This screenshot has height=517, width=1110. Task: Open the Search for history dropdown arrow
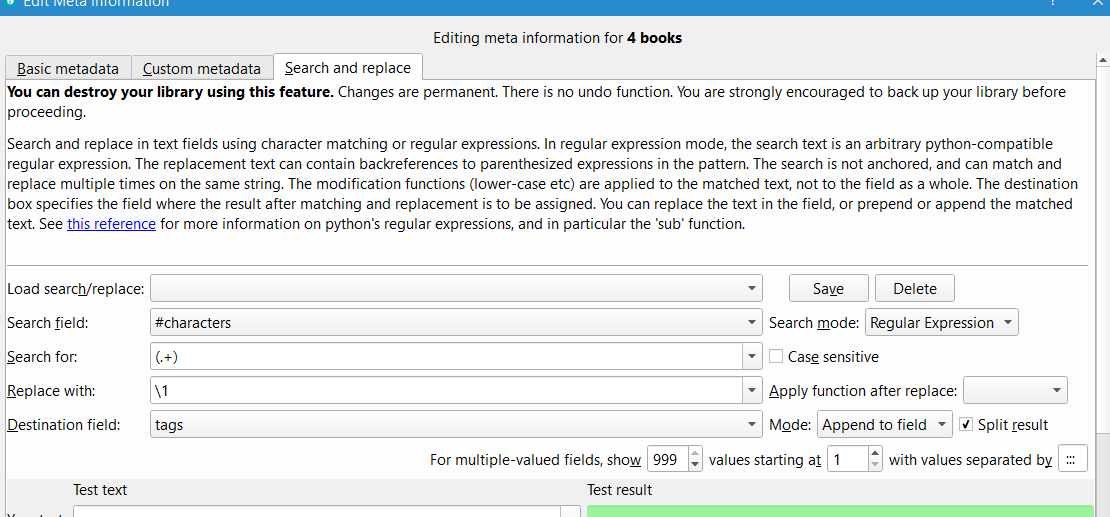[x=752, y=357]
